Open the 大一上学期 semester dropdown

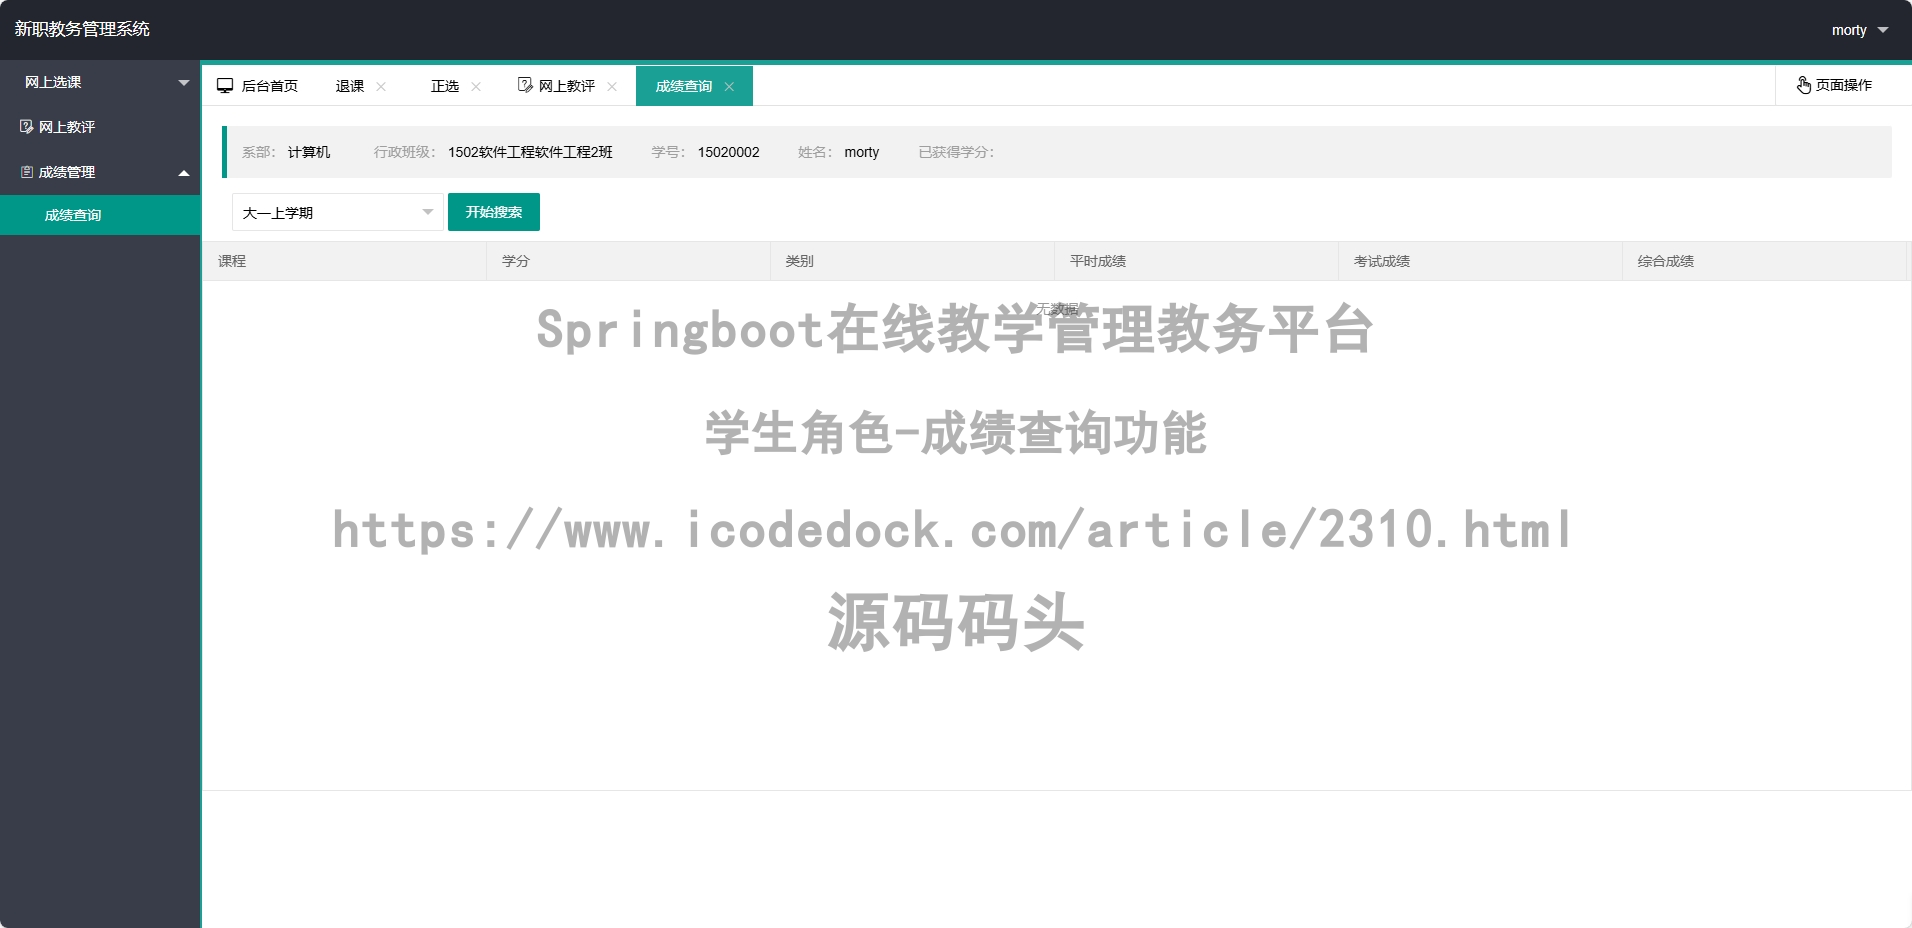point(338,212)
